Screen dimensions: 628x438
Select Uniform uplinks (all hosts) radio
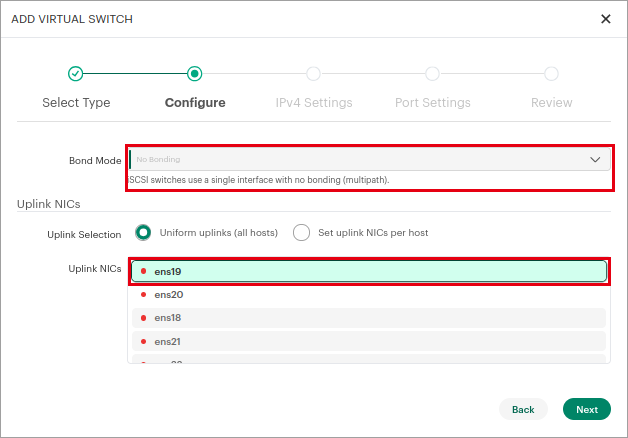coord(143,233)
